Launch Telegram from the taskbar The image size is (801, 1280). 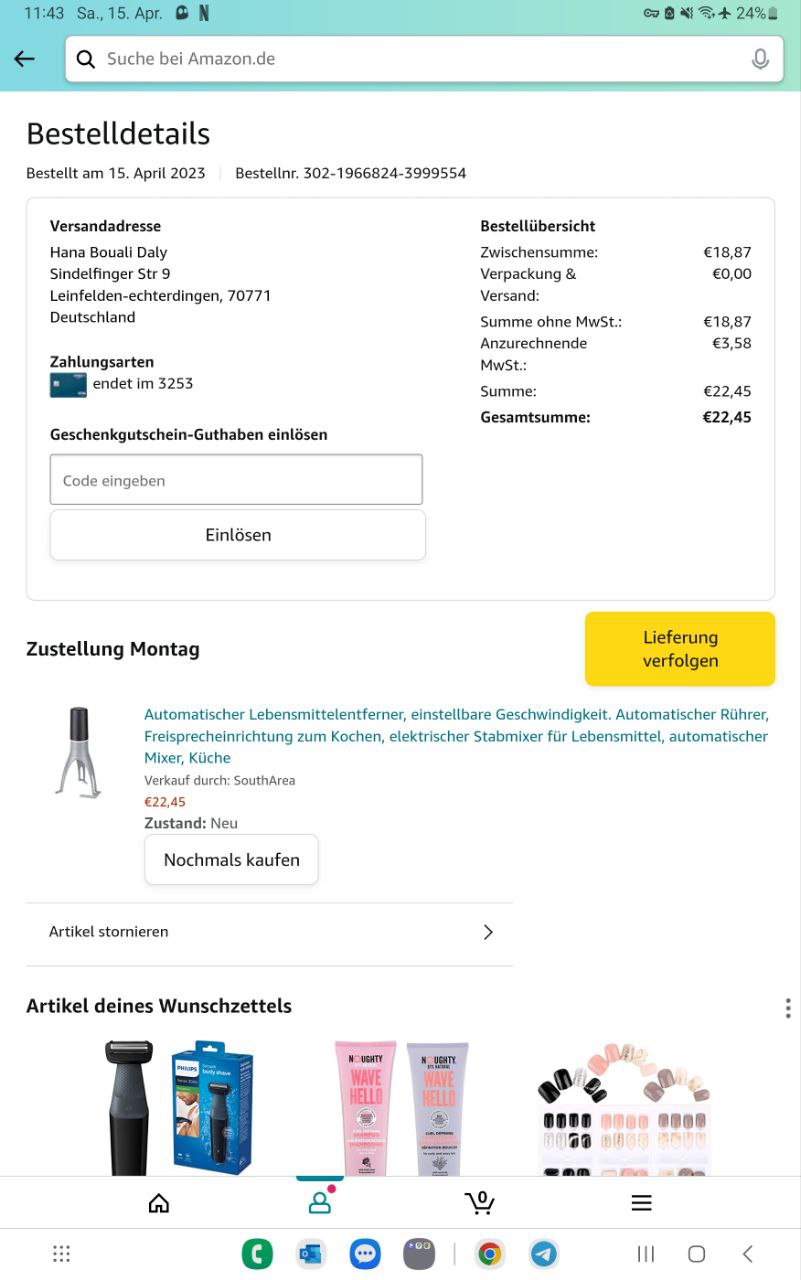[544, 1254]
